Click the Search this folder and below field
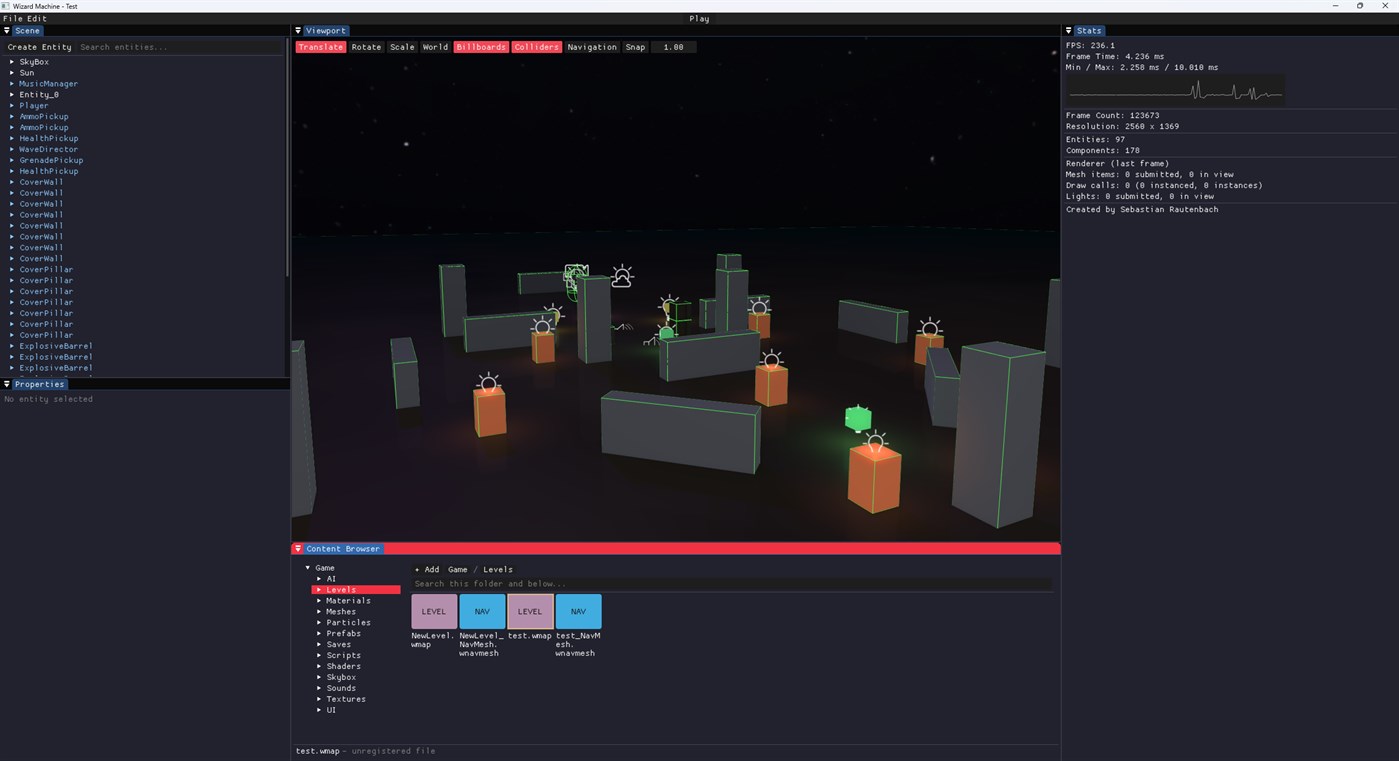 click(731, 584)
